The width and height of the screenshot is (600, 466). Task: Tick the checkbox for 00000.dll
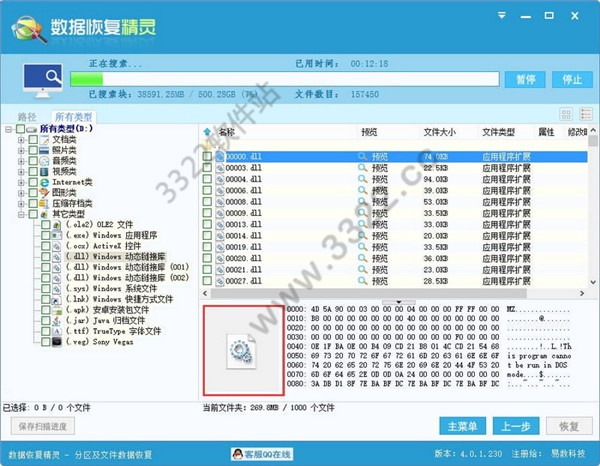click(207, 156)
